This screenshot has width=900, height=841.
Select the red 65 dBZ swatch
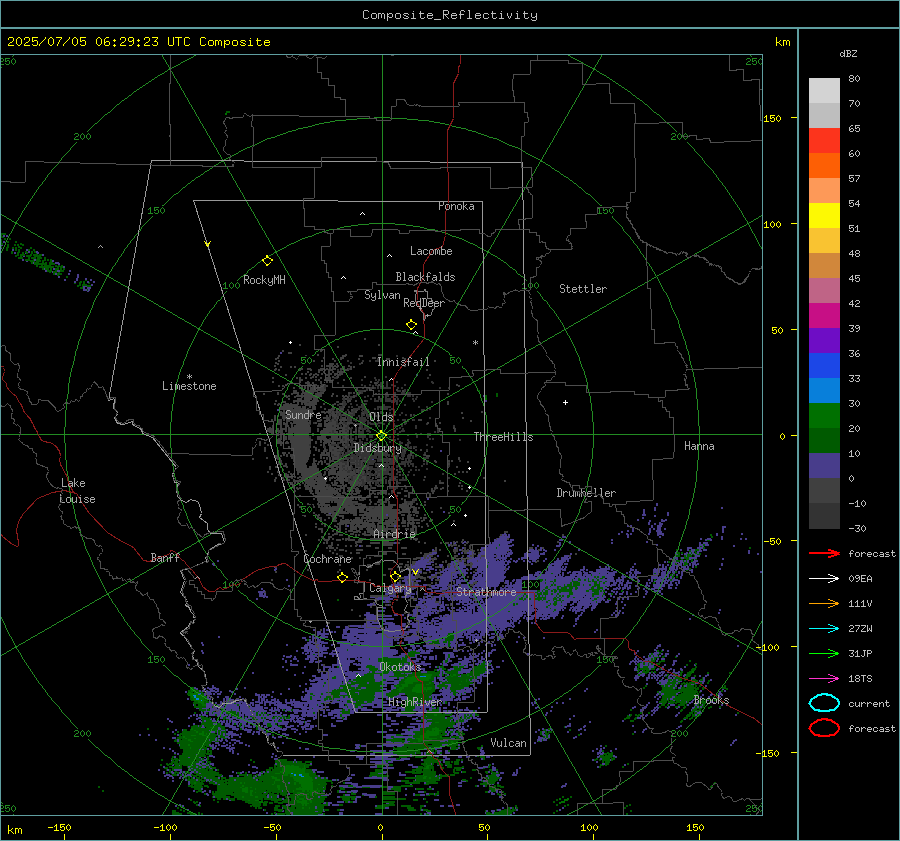point(824,141)
